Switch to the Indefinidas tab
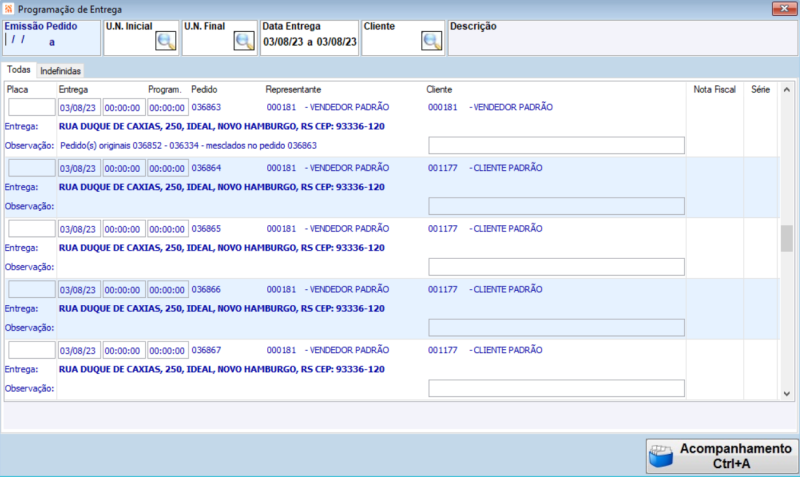Image resolution: width=800 pixels, height=477 pixels. point(60,71)
